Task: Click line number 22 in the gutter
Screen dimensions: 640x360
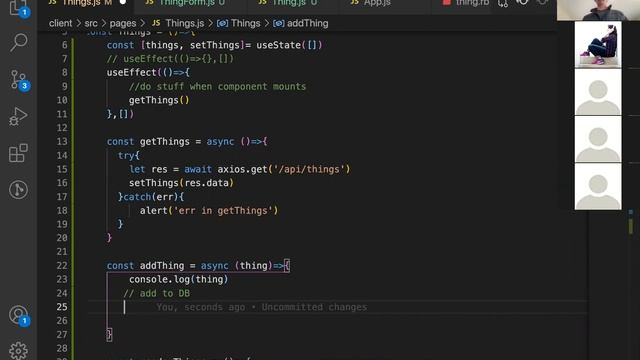Action: [62, 266]
